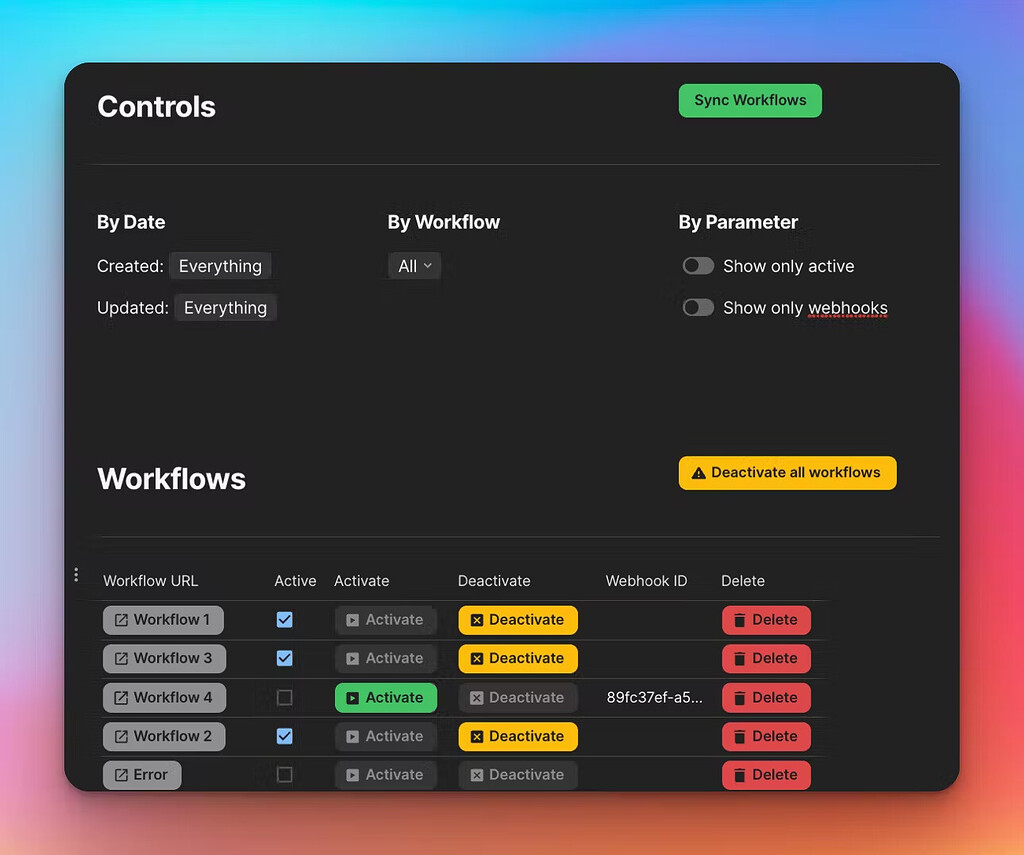
Task: Enable the Show only webhooks toggle
Action: (698, 308)
